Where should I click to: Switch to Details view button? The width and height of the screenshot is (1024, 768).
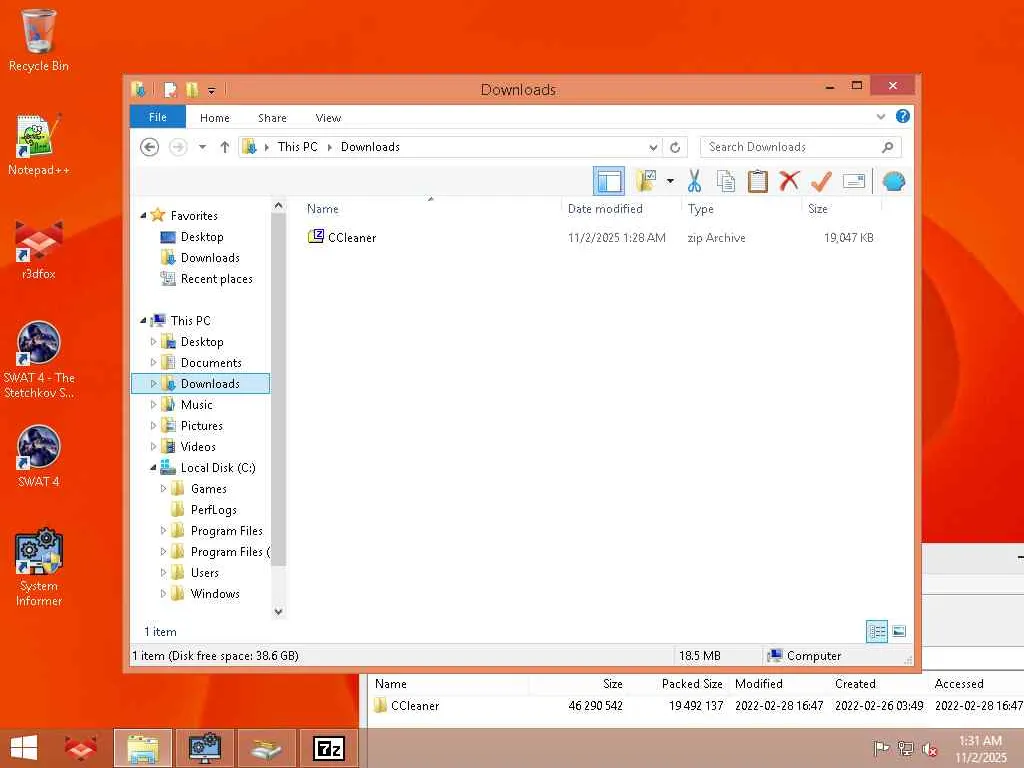pos(876,632)
